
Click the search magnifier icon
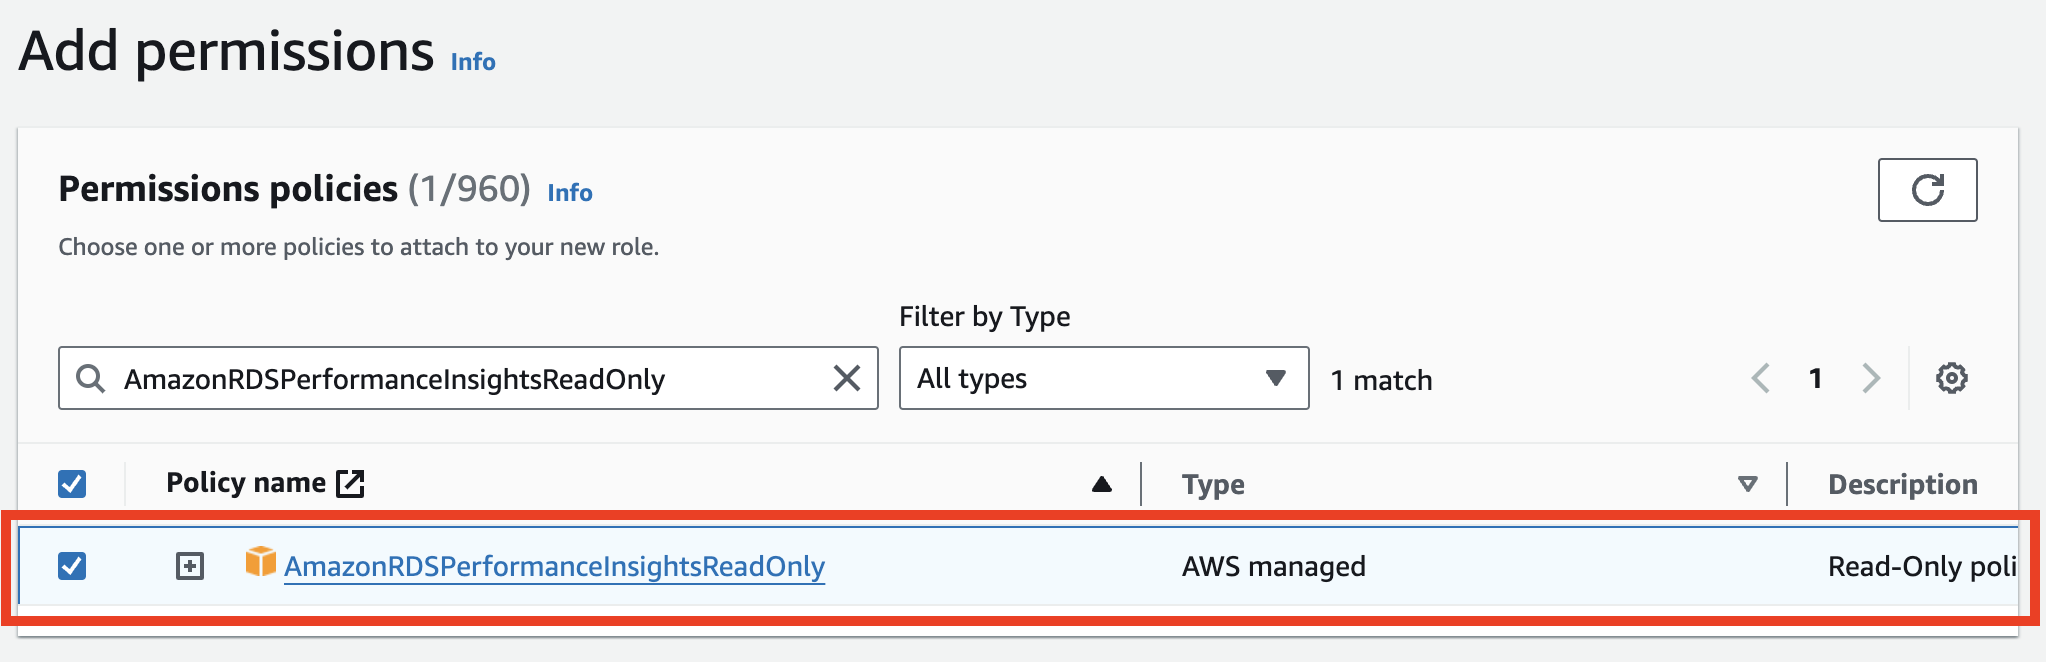coord(91,379)
